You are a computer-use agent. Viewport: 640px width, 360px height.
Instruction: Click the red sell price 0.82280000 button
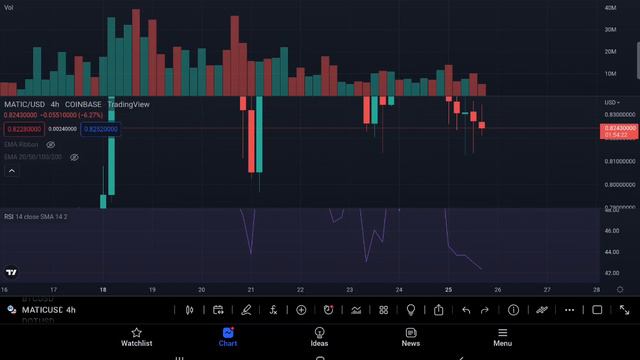coord(24,129)
